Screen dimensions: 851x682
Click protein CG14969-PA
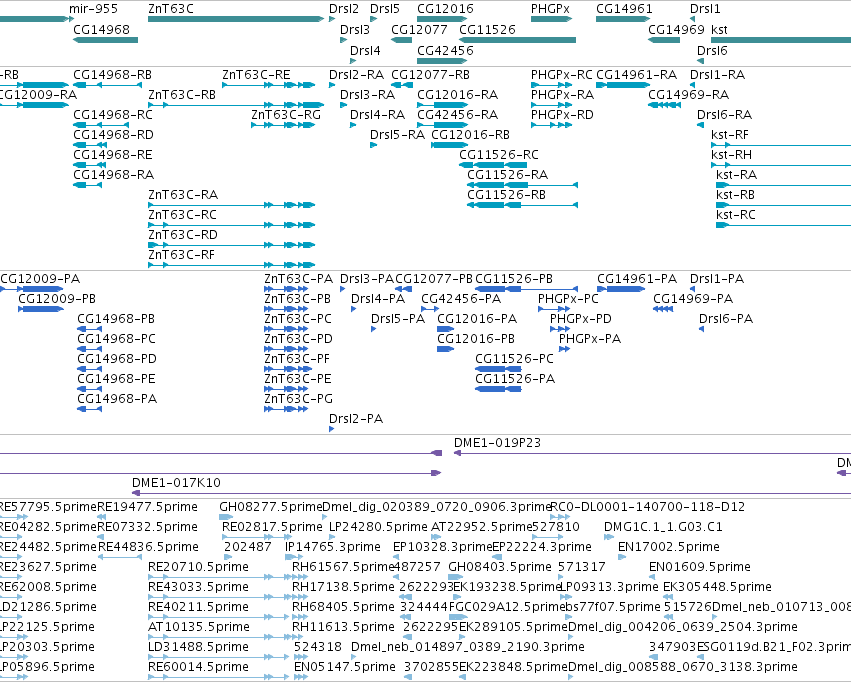(693, 298)
